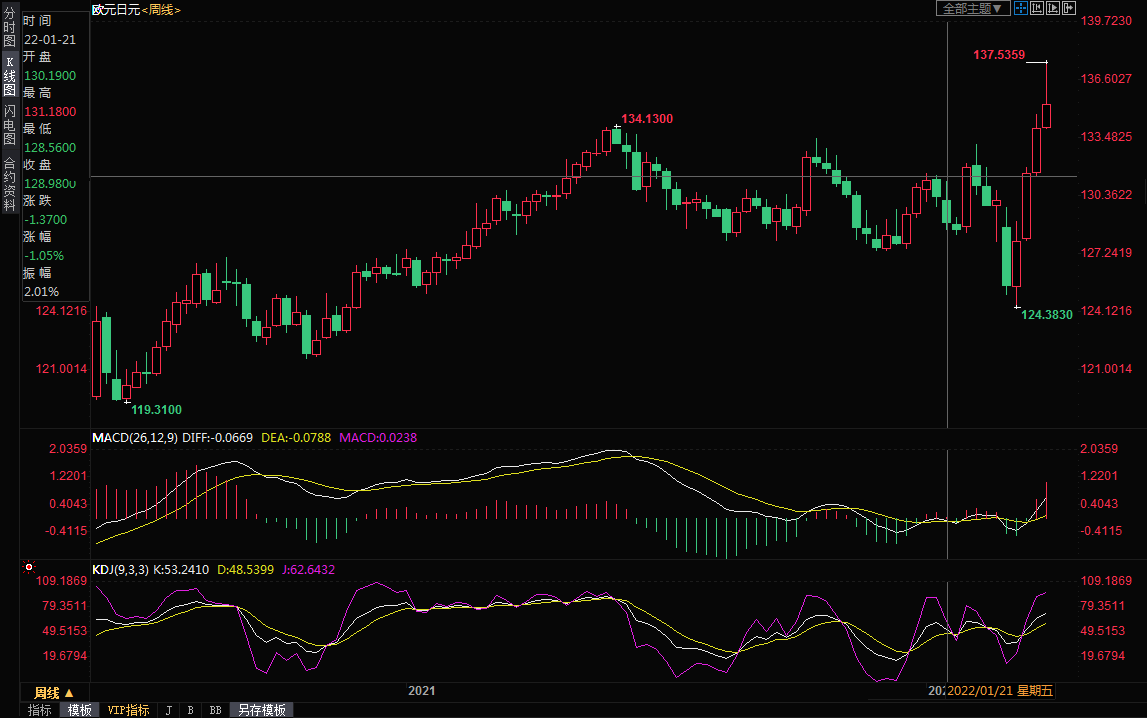Open the VIP指标 tab
Screen dimensions: 1147x718
pyautogui.click(x=129, y=710)
